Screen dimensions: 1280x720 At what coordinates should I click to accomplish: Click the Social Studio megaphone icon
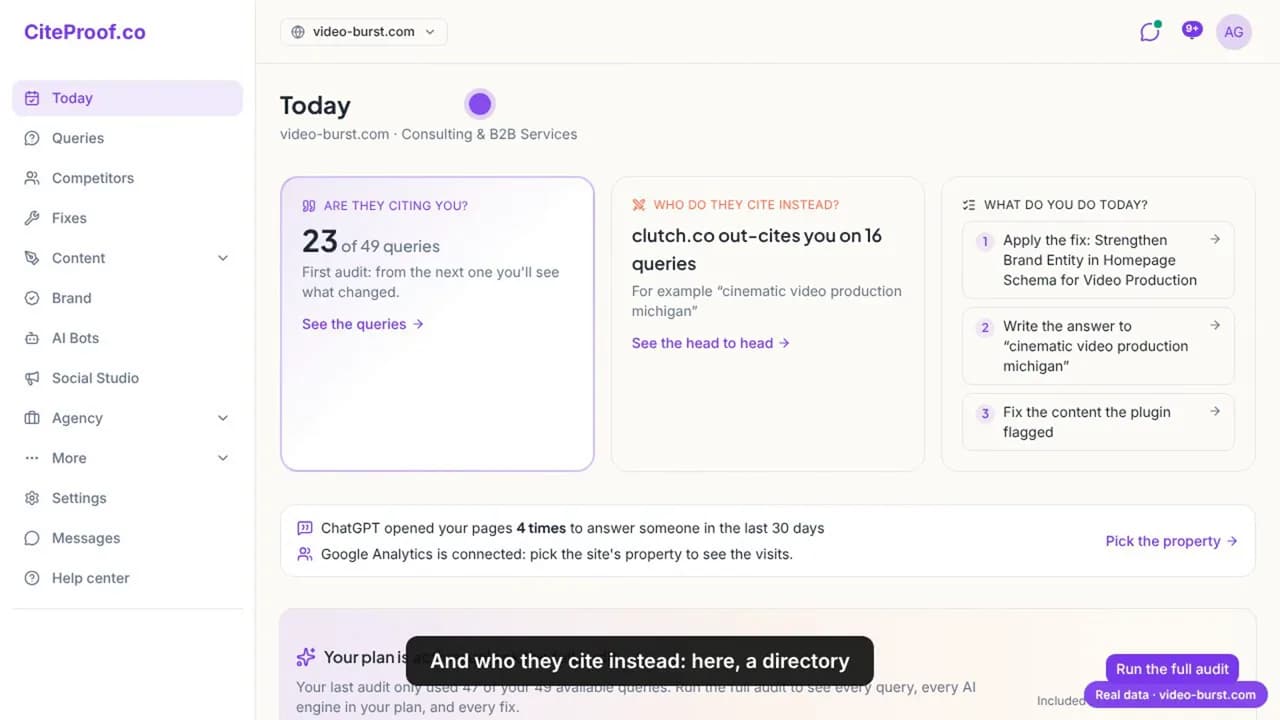pos(32,378)
